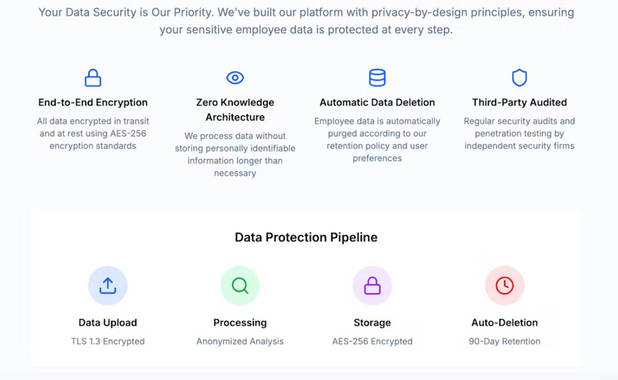Select the 90-Day Retention caption
This screenshot has width=618, height=380.
[504, 341]
